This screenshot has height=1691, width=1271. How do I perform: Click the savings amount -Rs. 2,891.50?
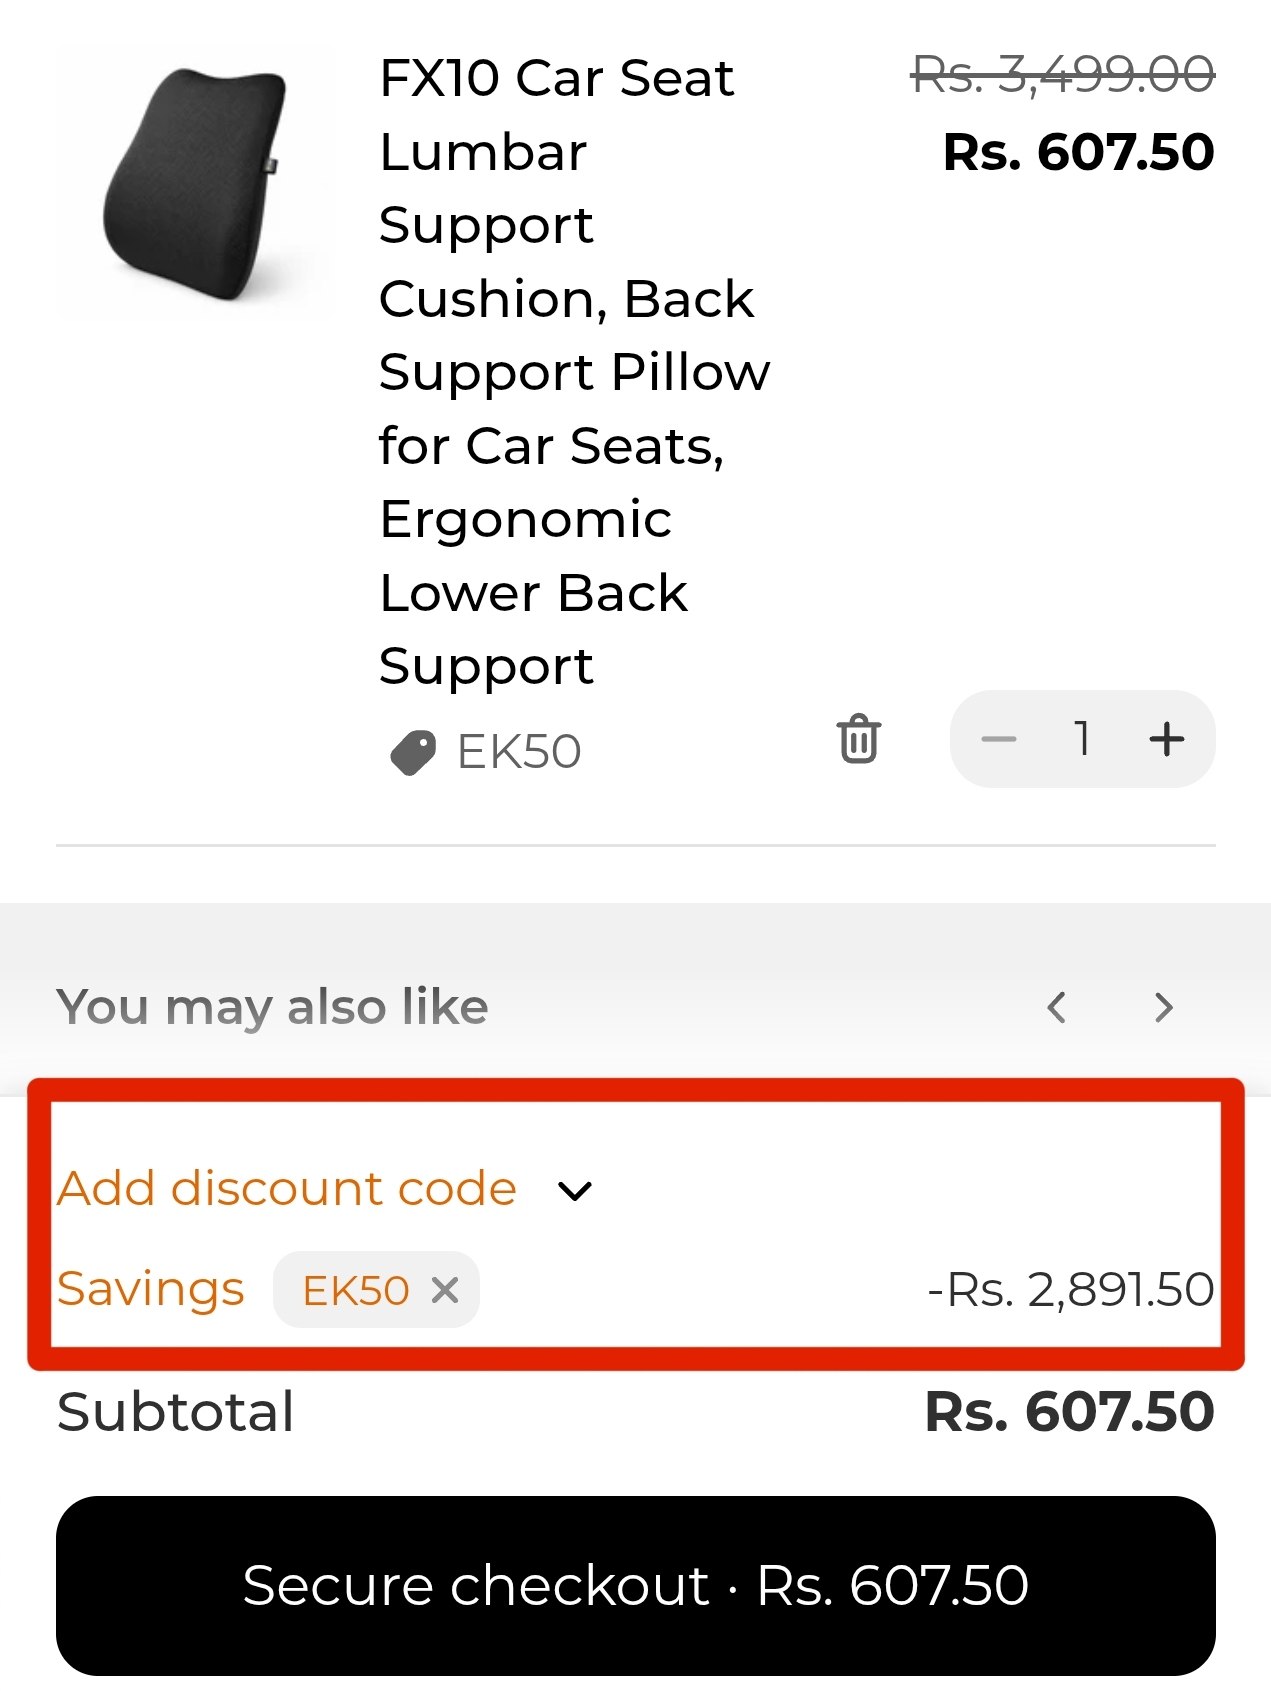[1070, 1290]
